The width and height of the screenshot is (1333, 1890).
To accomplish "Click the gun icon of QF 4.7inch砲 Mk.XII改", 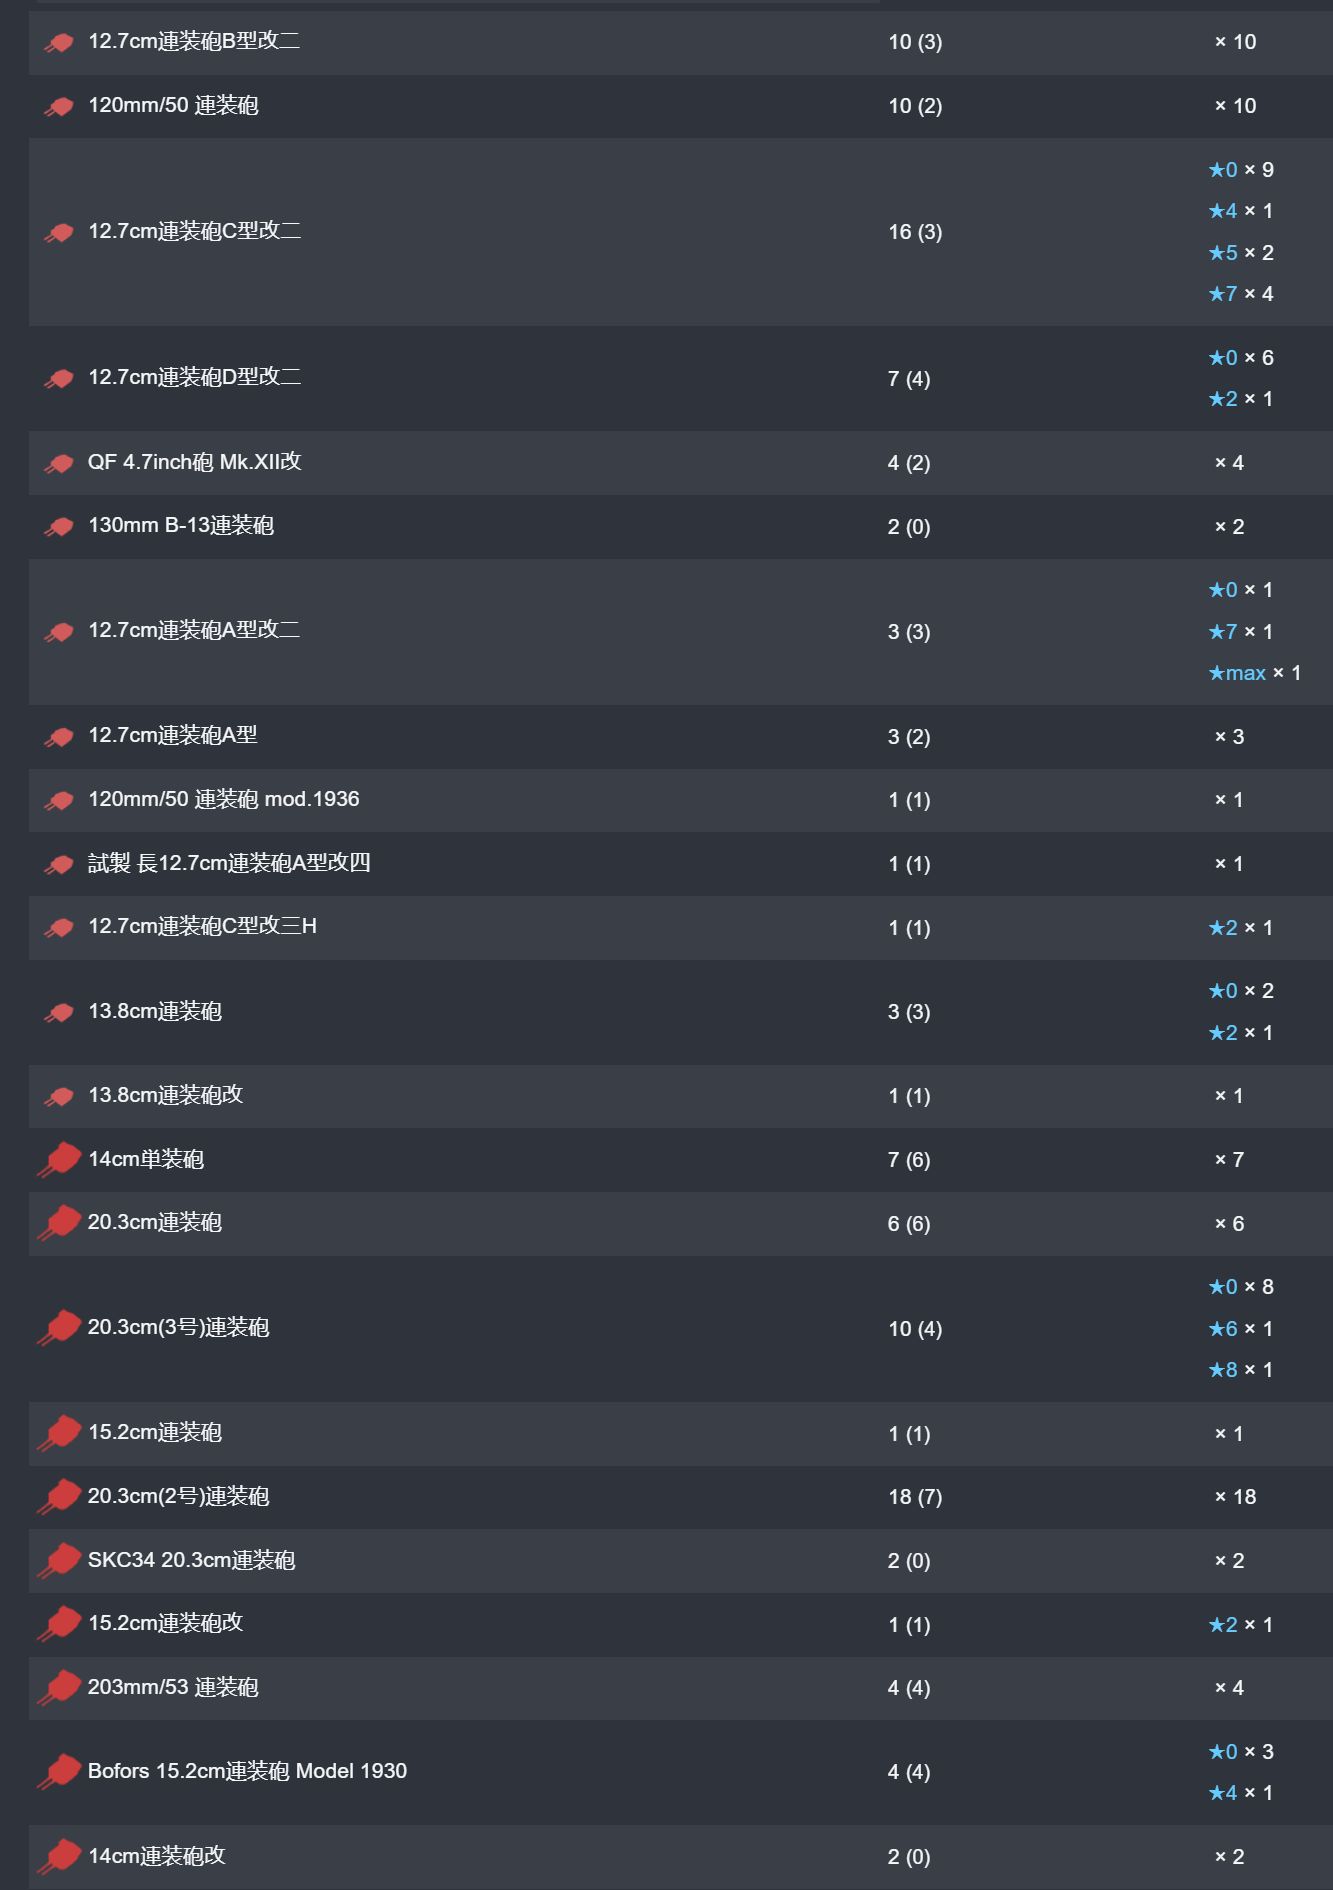I will click(x=59, y=464).
